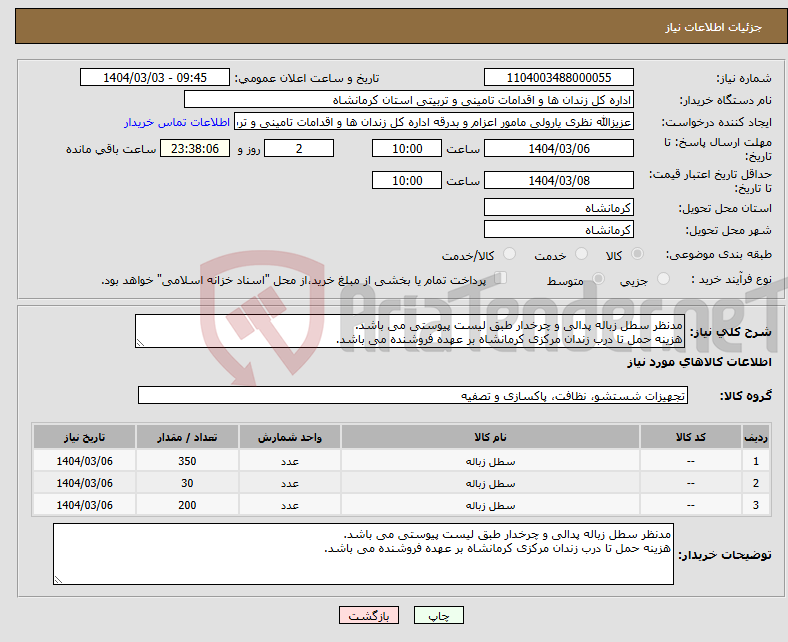Click the announcement date field 1404/03/03 - 09:45
This screenshot has width=788, height=642.
point(155,77)
